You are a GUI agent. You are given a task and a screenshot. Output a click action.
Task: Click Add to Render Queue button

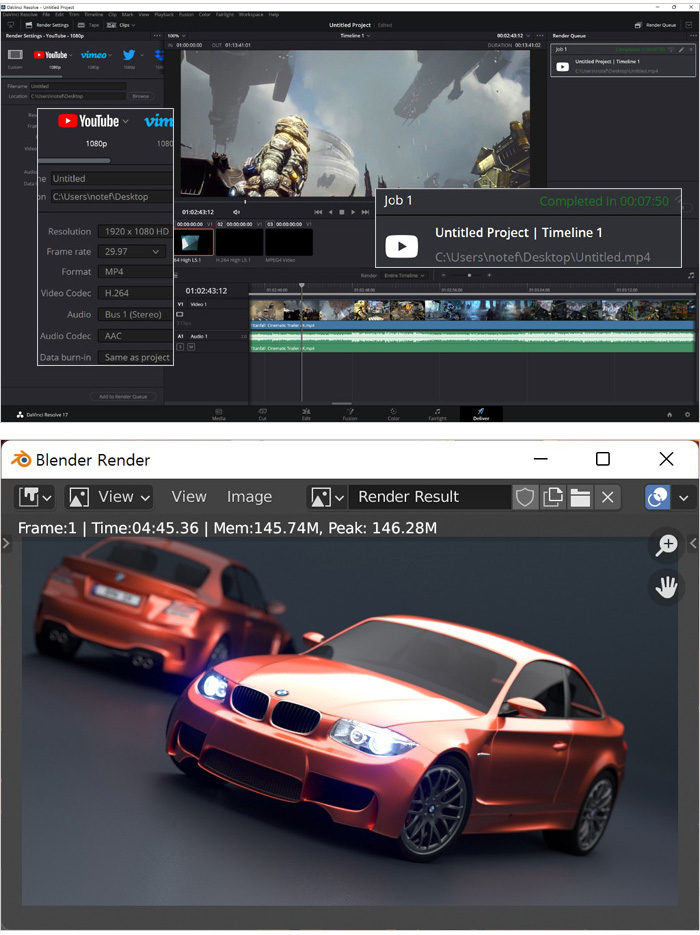[x=122, y=397]
